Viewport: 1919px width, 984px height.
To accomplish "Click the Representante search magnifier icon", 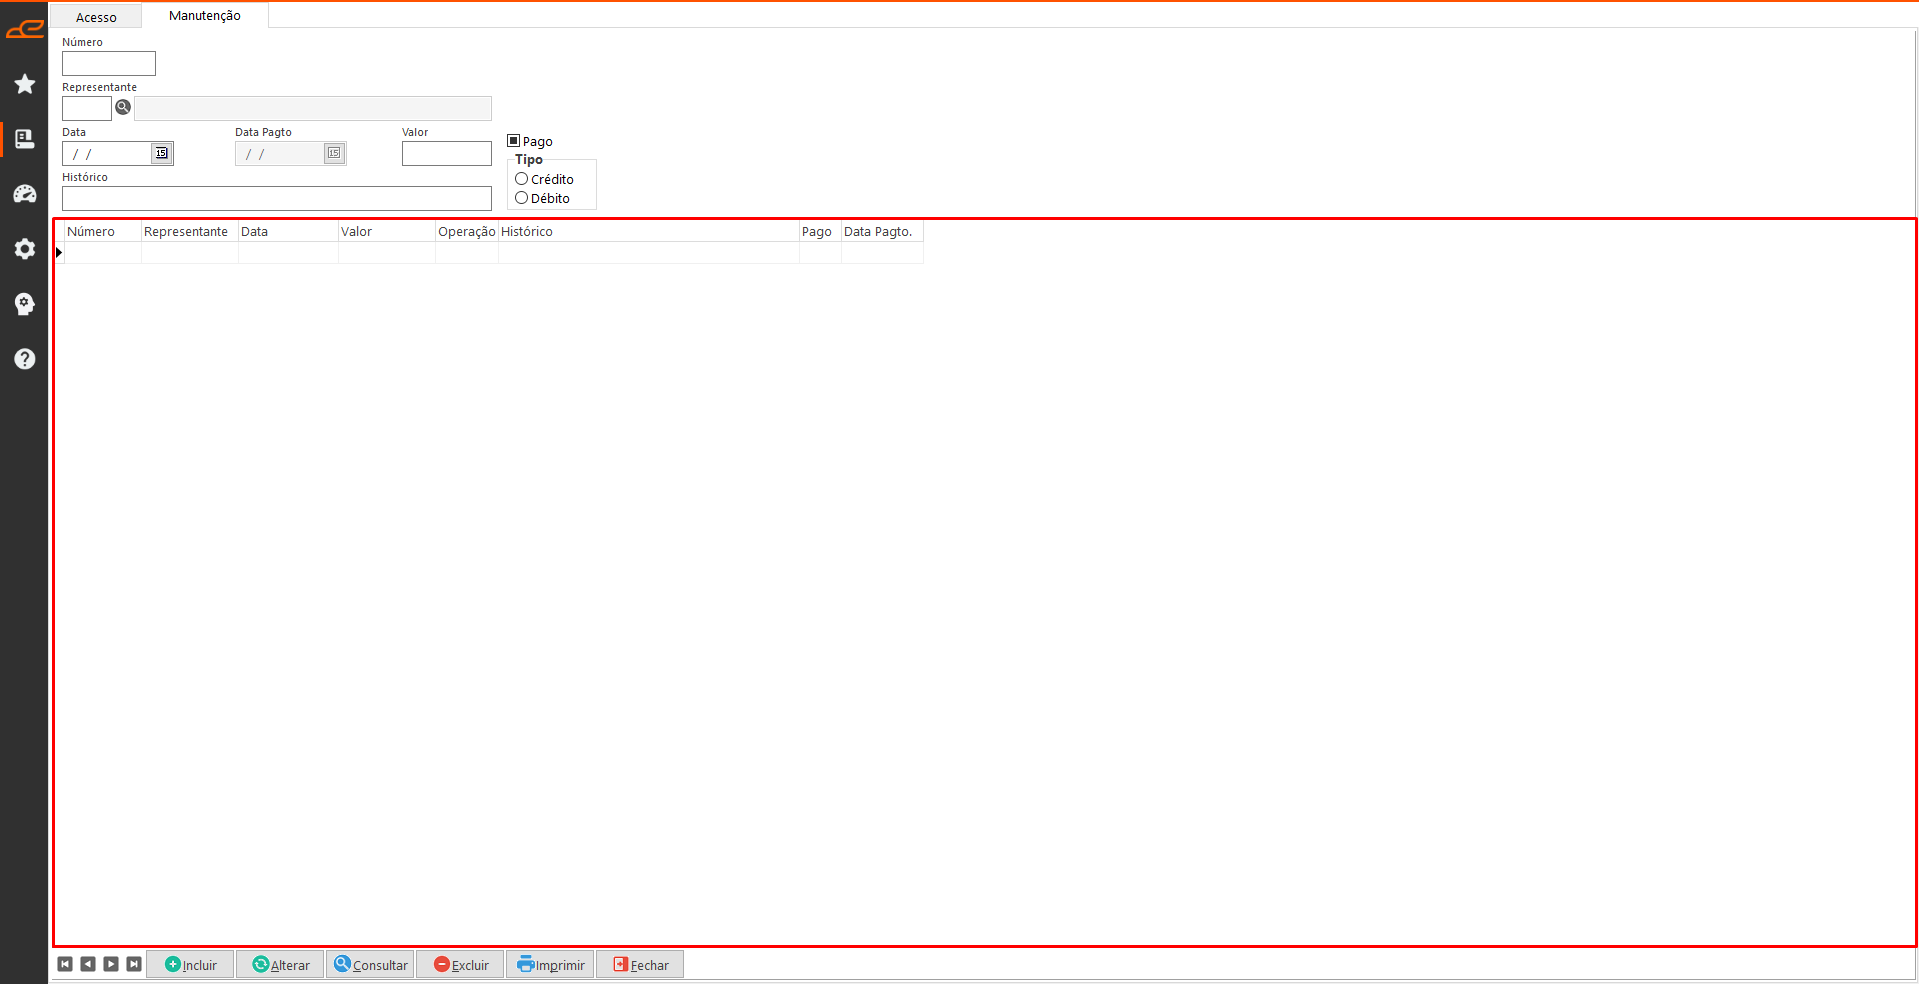I will click(123, 107).
